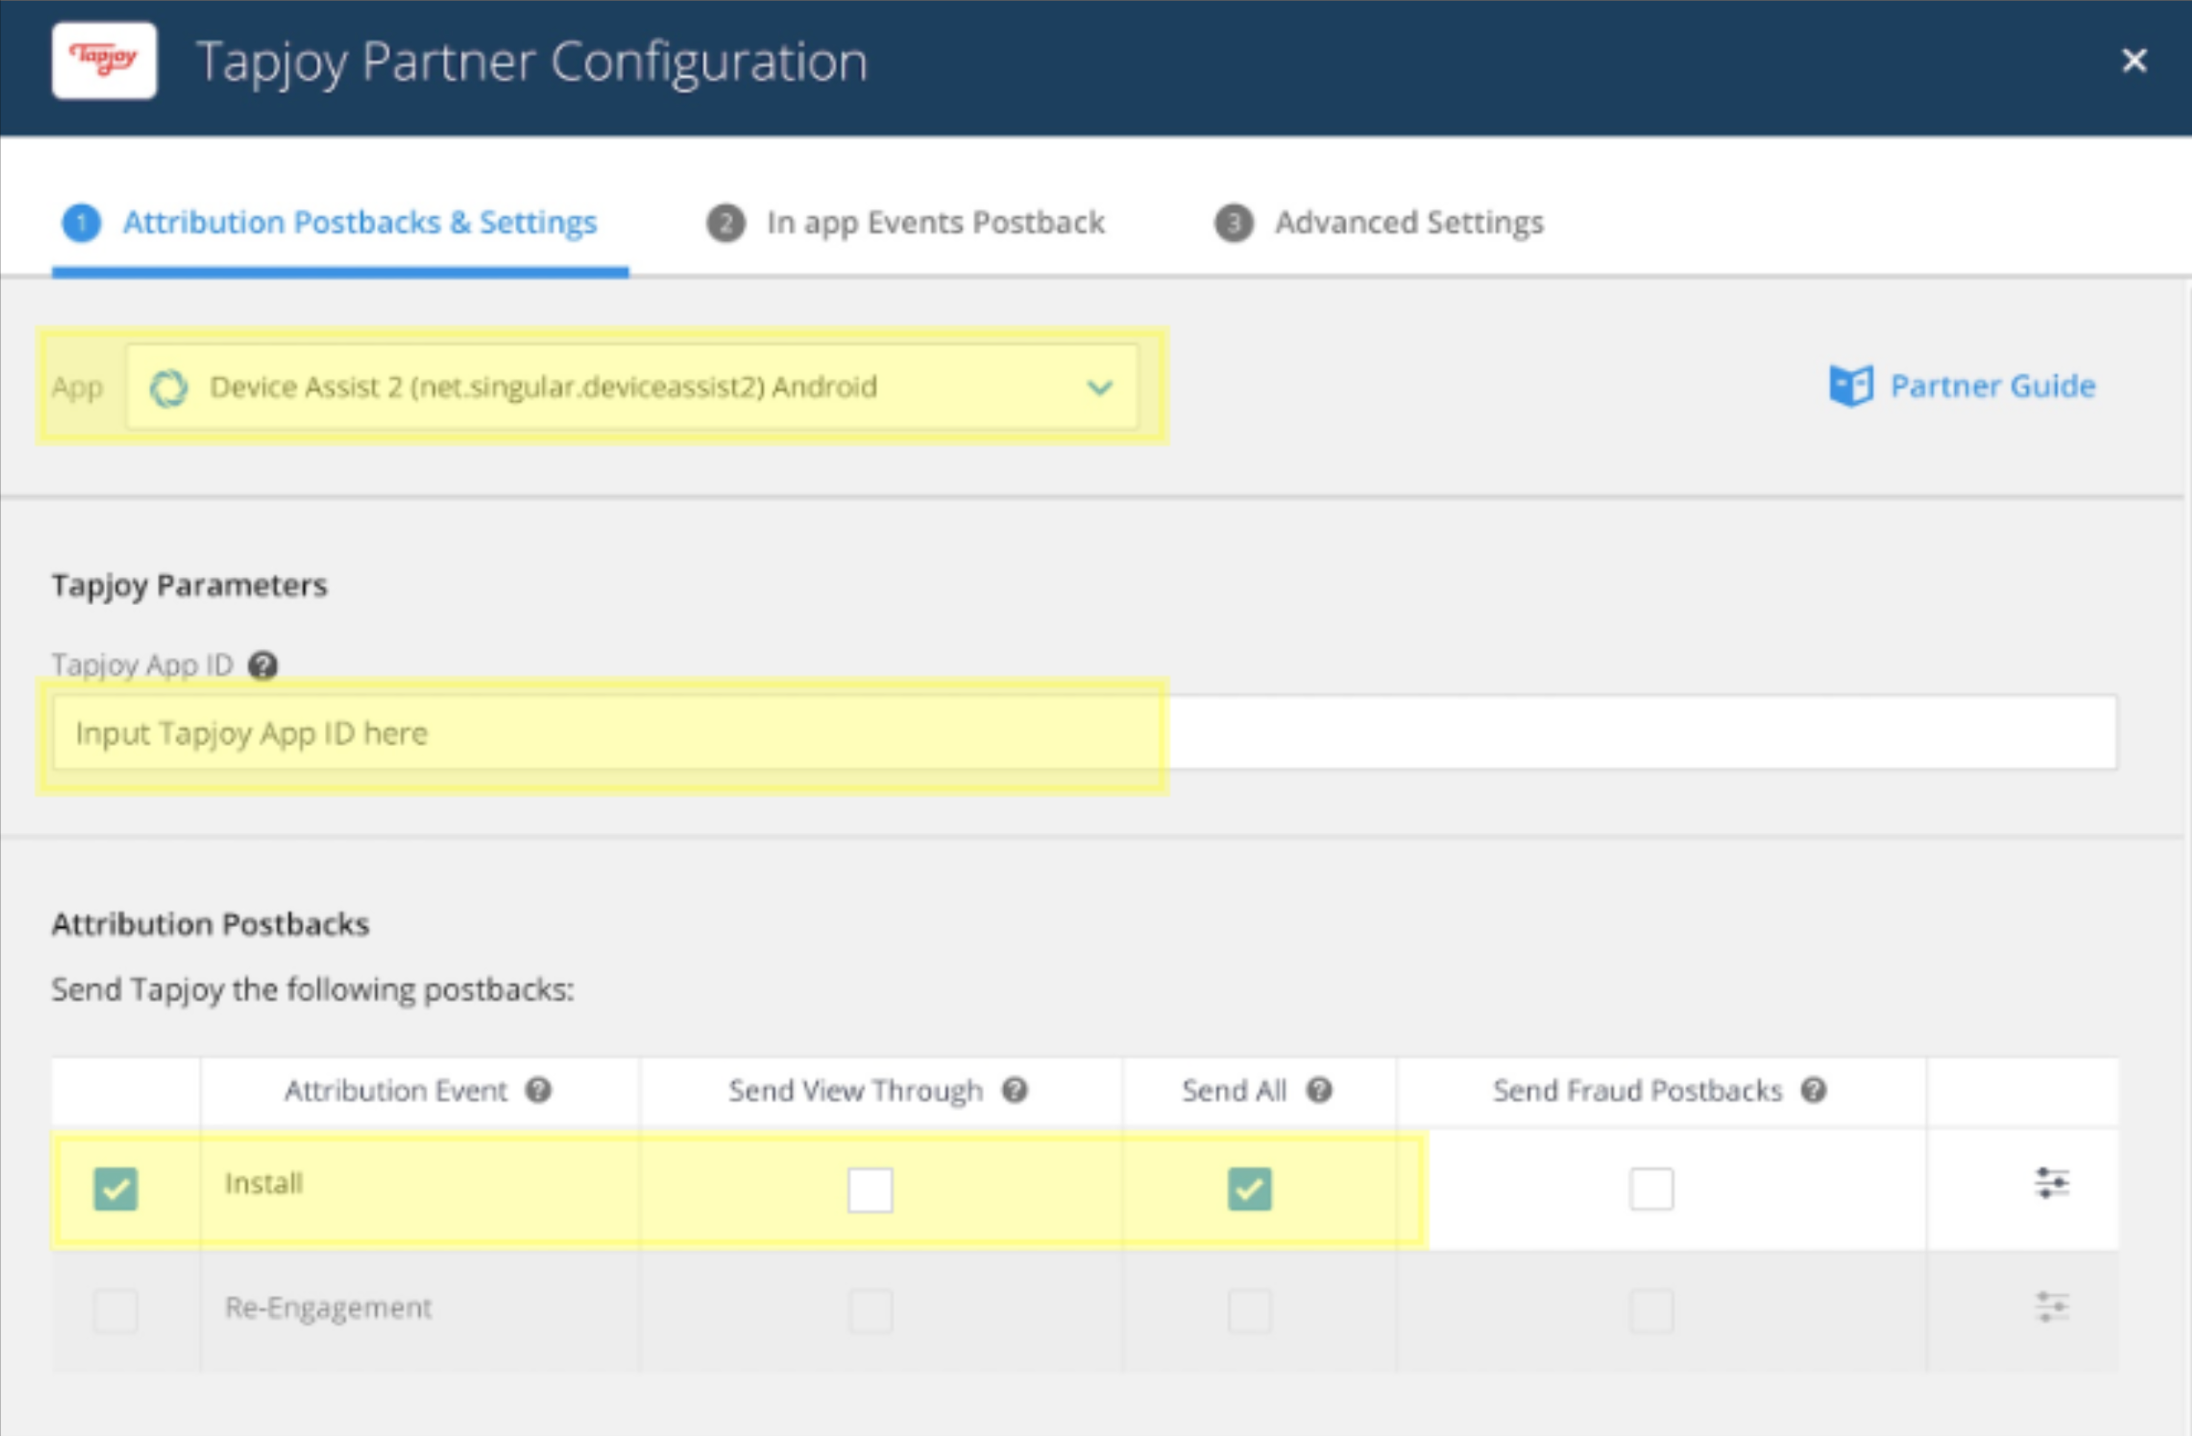Click Attribution Event help icon
2192x1436 pixels.
click(x=538, y=1090)
